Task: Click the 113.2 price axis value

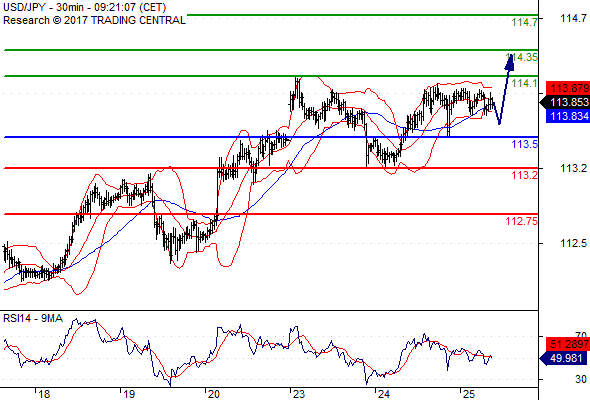Action: (574, 168)
